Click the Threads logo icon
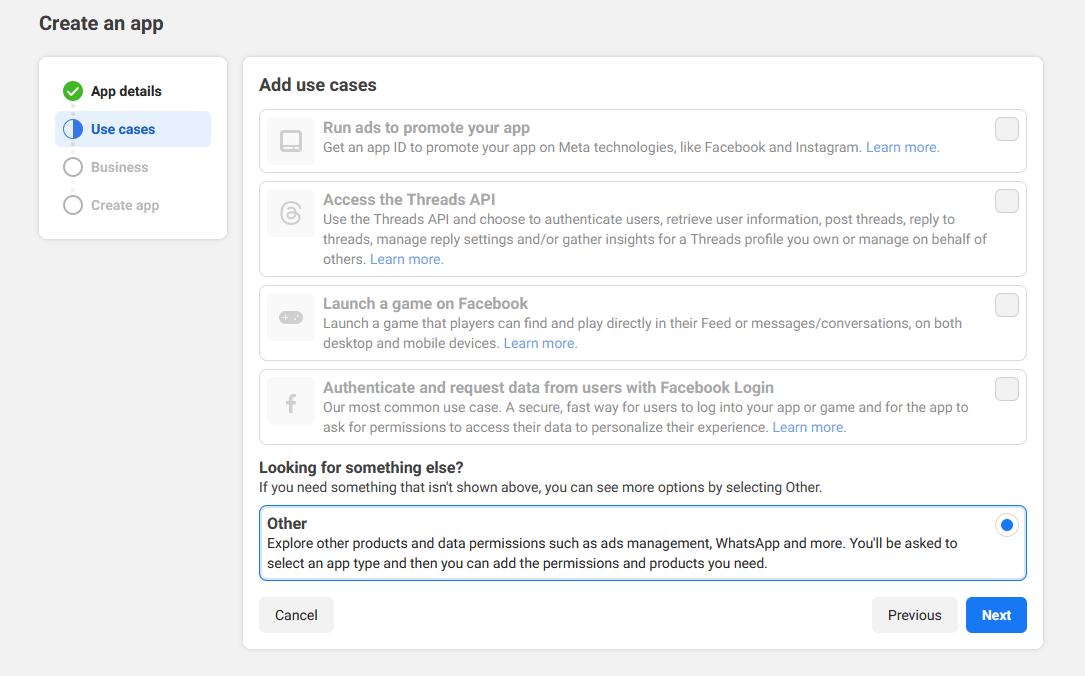This screenshot has width=1085, height=676. [291, 212]
